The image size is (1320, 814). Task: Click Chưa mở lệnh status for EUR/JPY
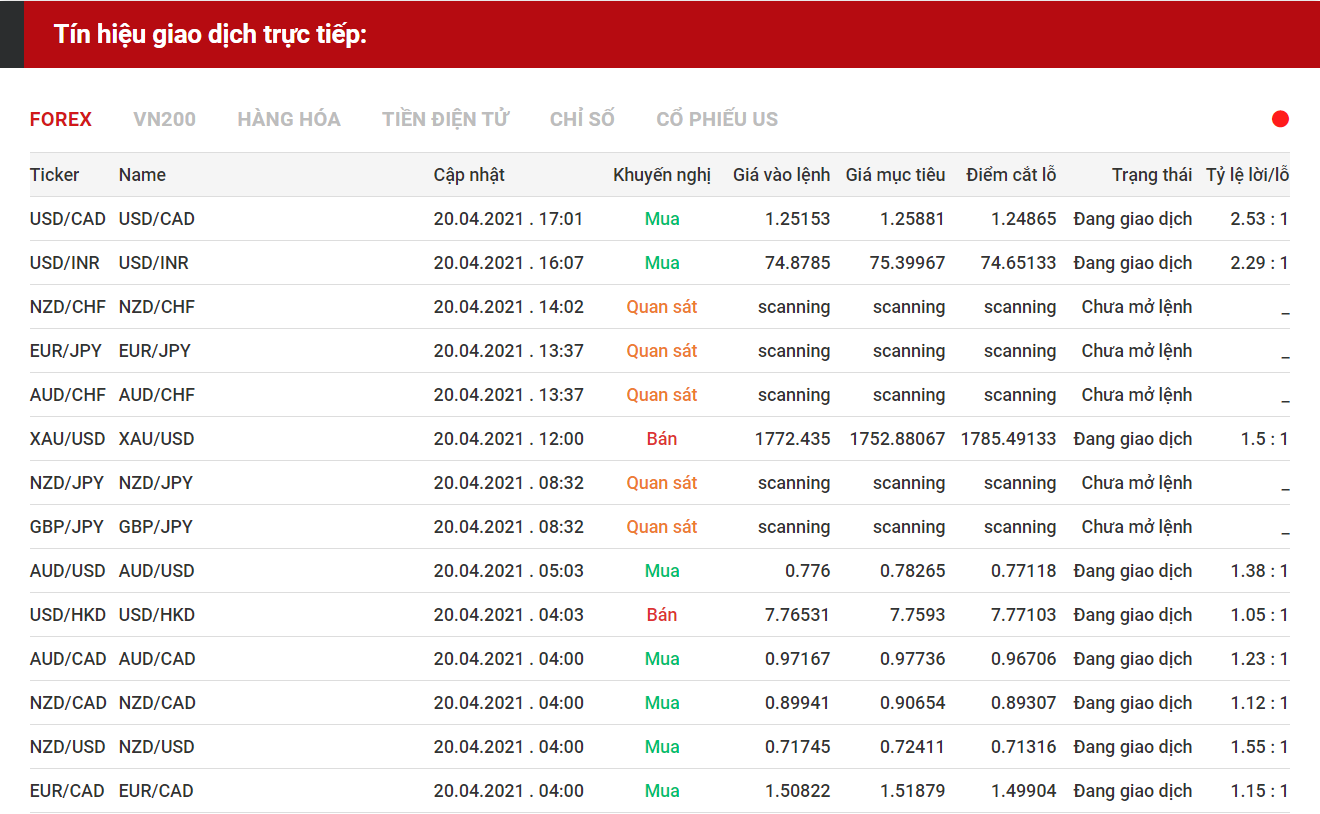(x=1137, y=351)
